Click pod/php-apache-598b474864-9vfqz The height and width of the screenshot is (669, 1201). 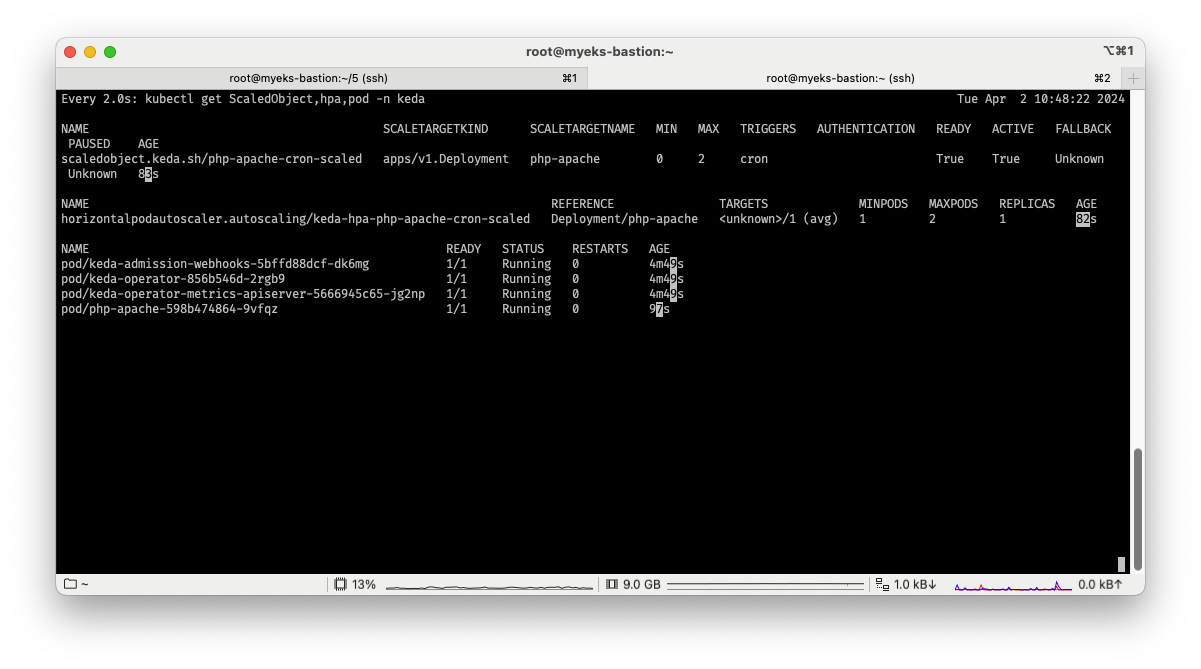point(170,309)
